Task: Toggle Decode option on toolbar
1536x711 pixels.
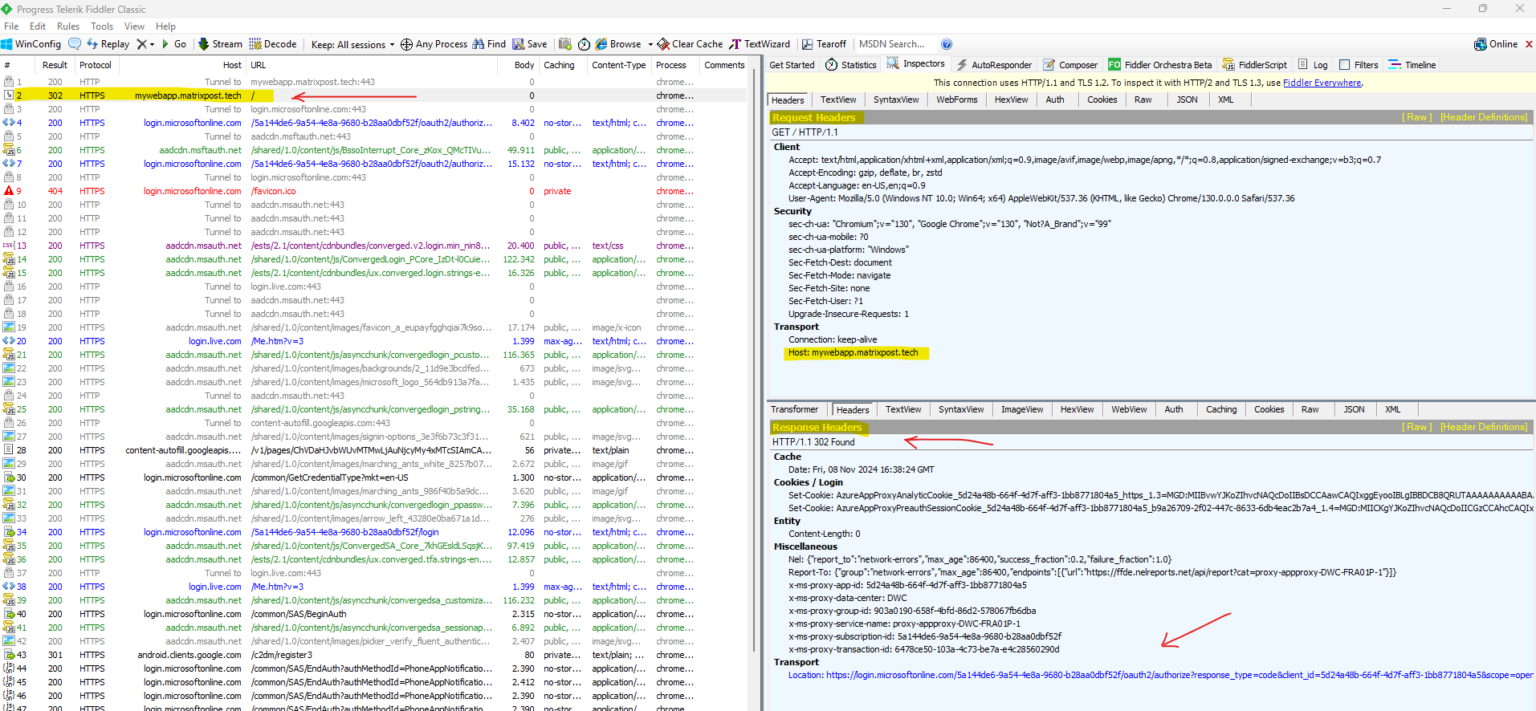Action: pos(273,44)
